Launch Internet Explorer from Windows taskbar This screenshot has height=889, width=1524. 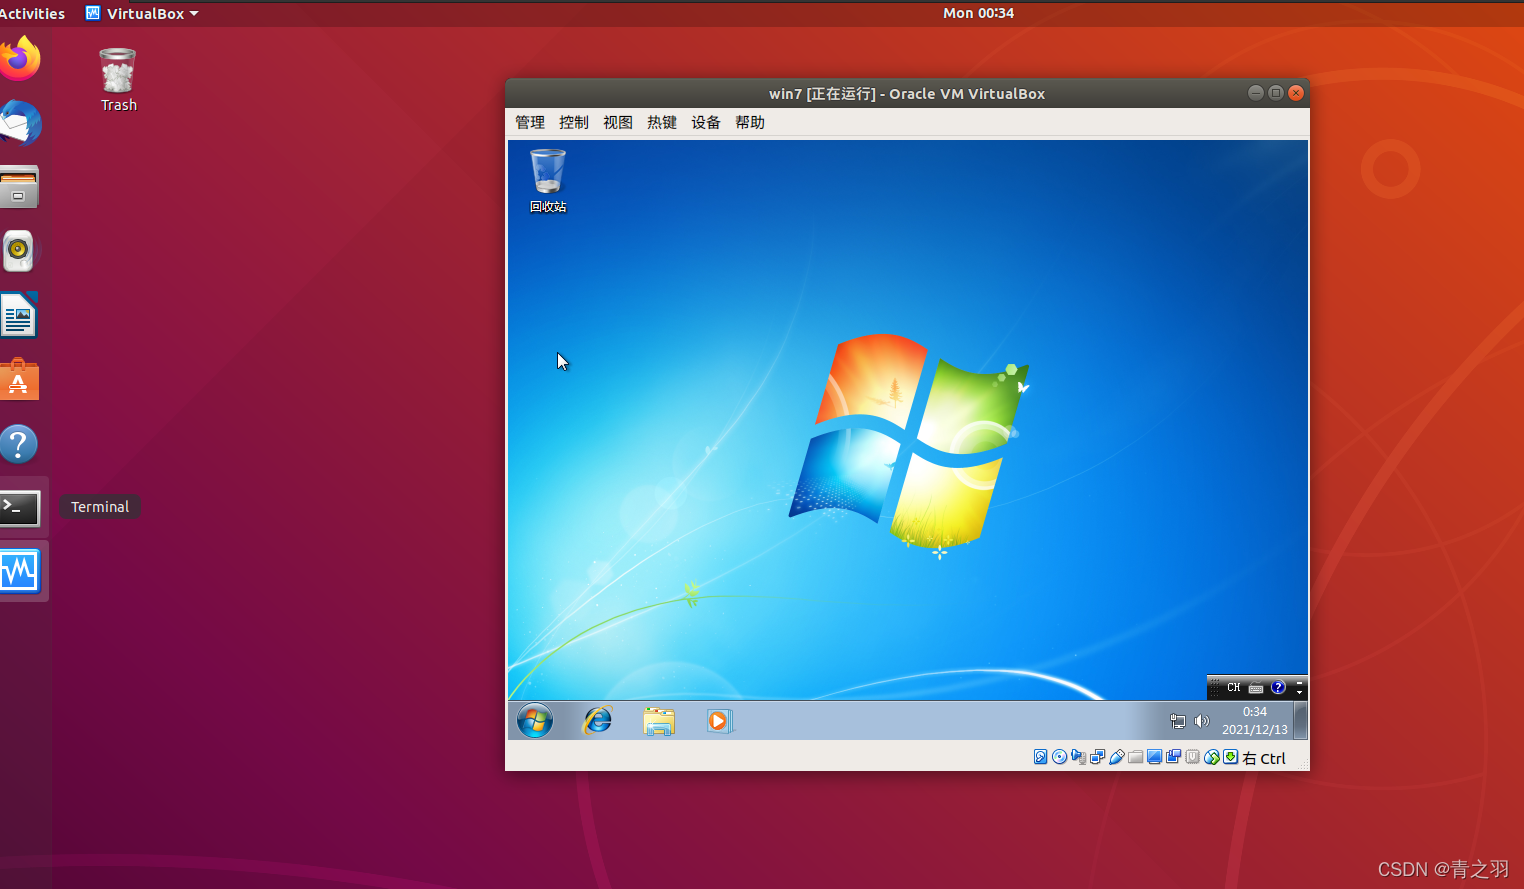point(597,720)
